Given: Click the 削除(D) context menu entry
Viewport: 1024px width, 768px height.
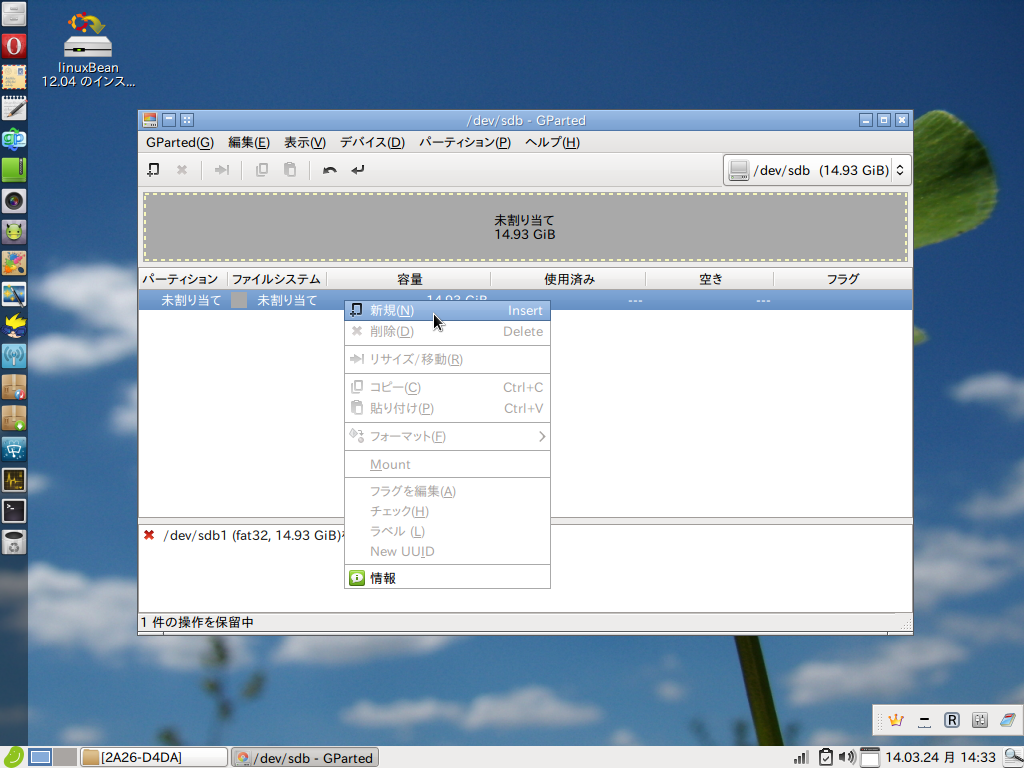Looking at the screenshot, I should pyautogui.click(x=447, y=331).
